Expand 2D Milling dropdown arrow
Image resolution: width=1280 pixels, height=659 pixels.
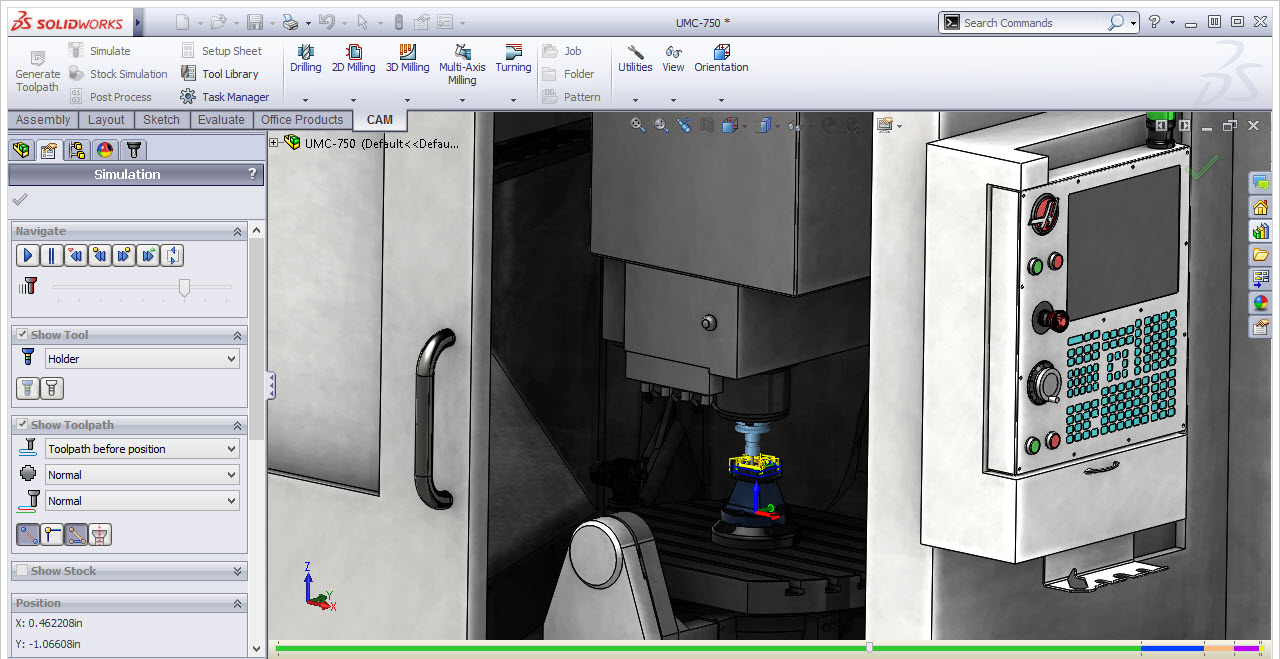[x=354, y=100]
